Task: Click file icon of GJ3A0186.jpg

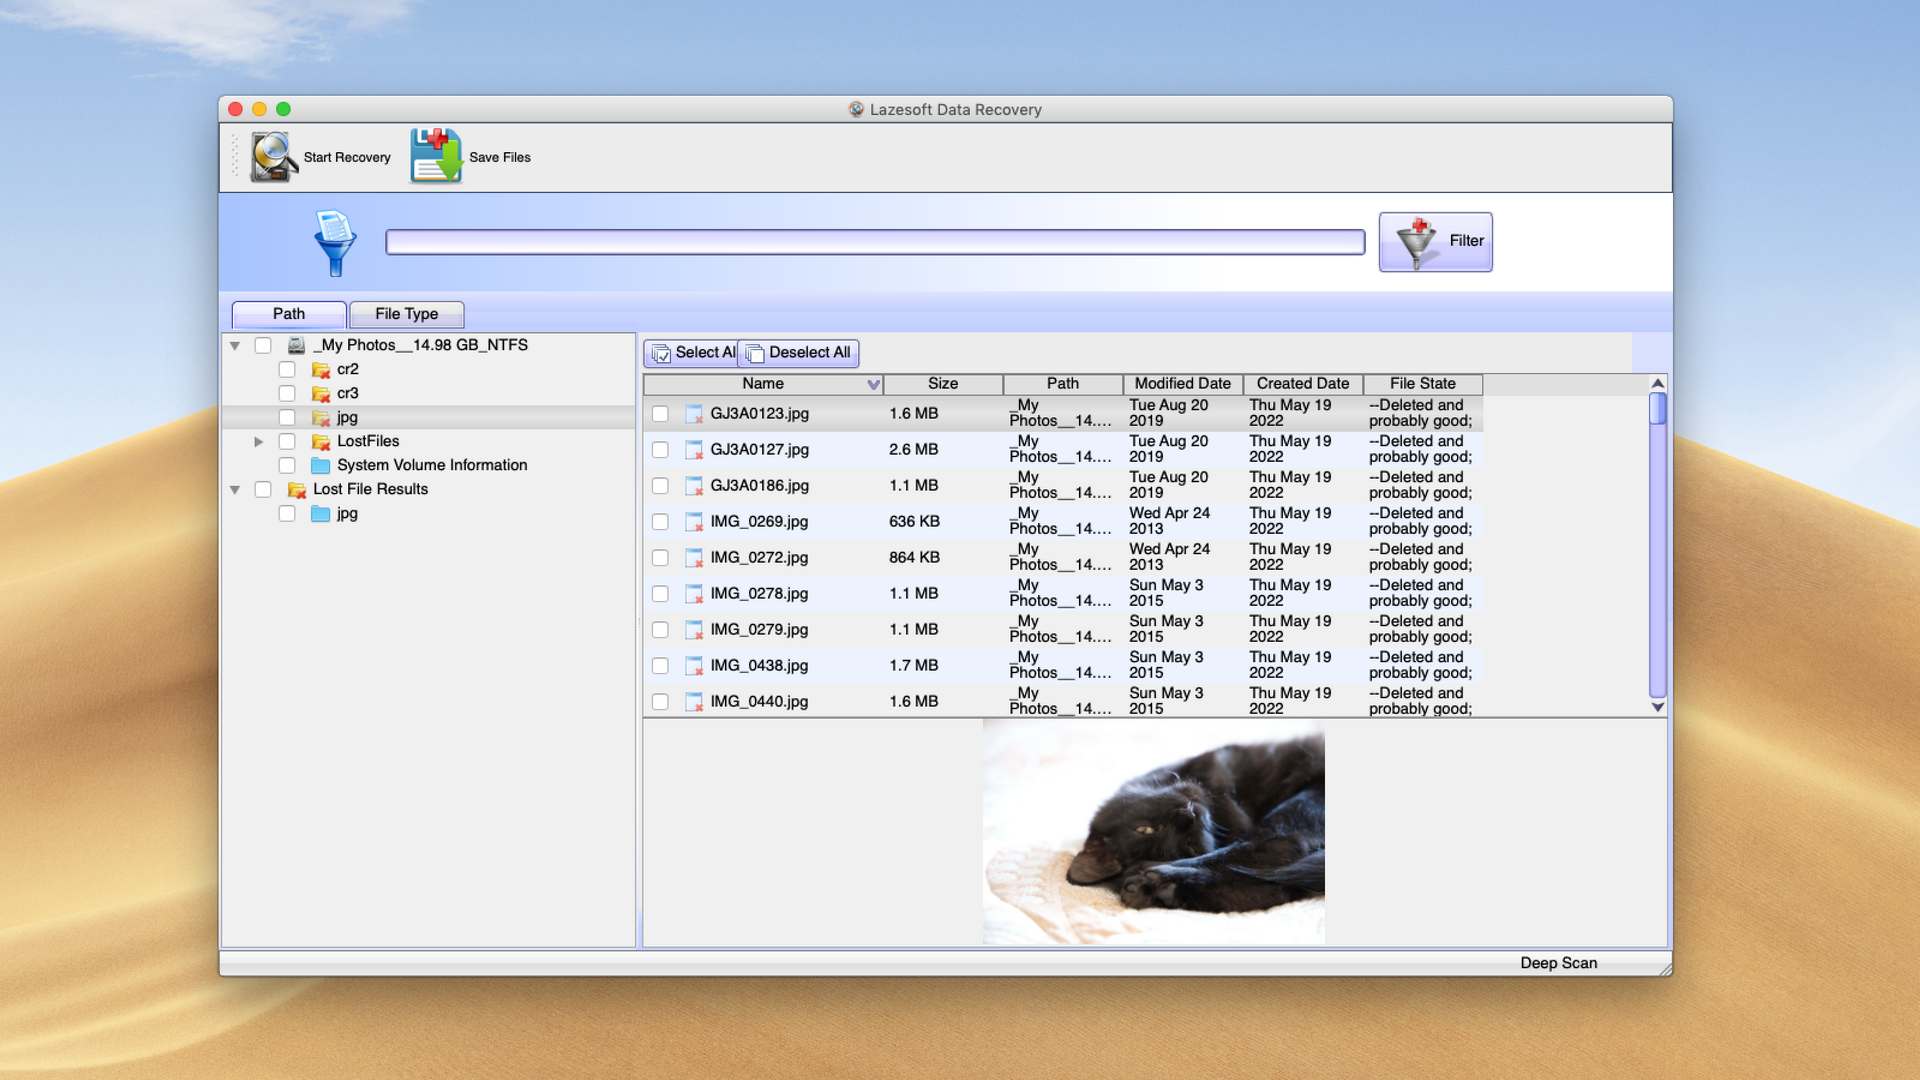Action: point(694,486)
